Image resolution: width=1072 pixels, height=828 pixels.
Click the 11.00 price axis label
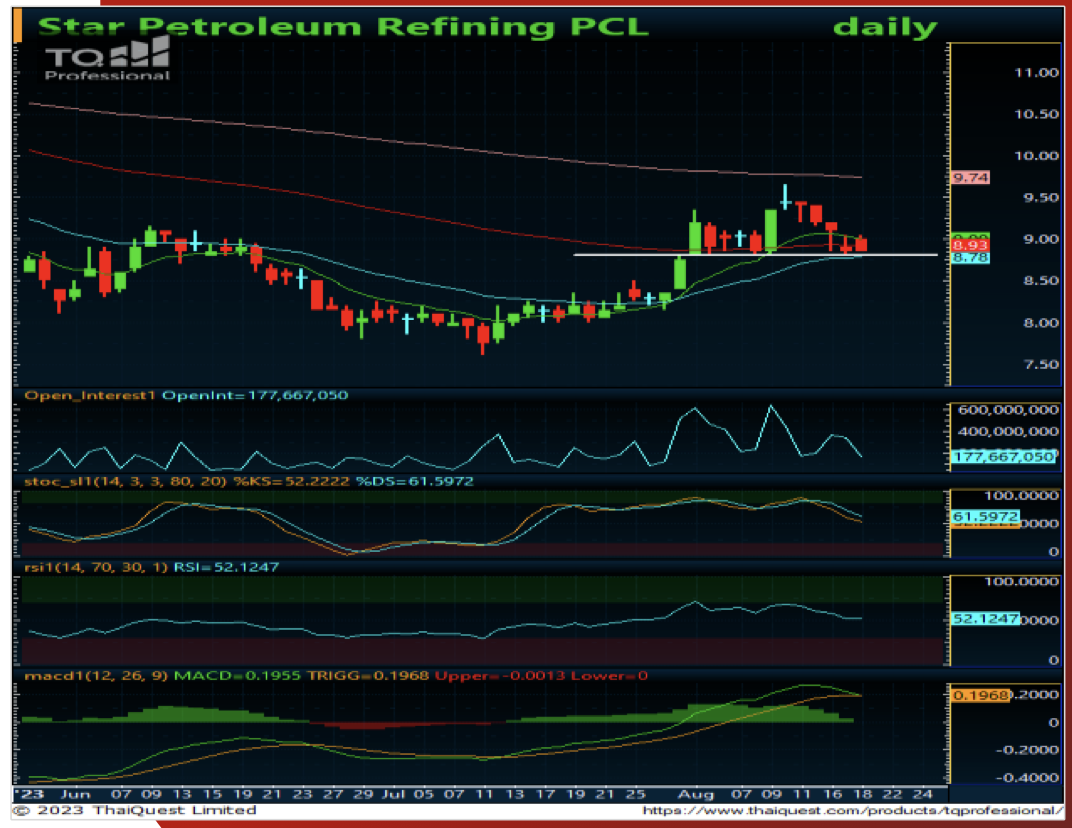pos(1036,73)
